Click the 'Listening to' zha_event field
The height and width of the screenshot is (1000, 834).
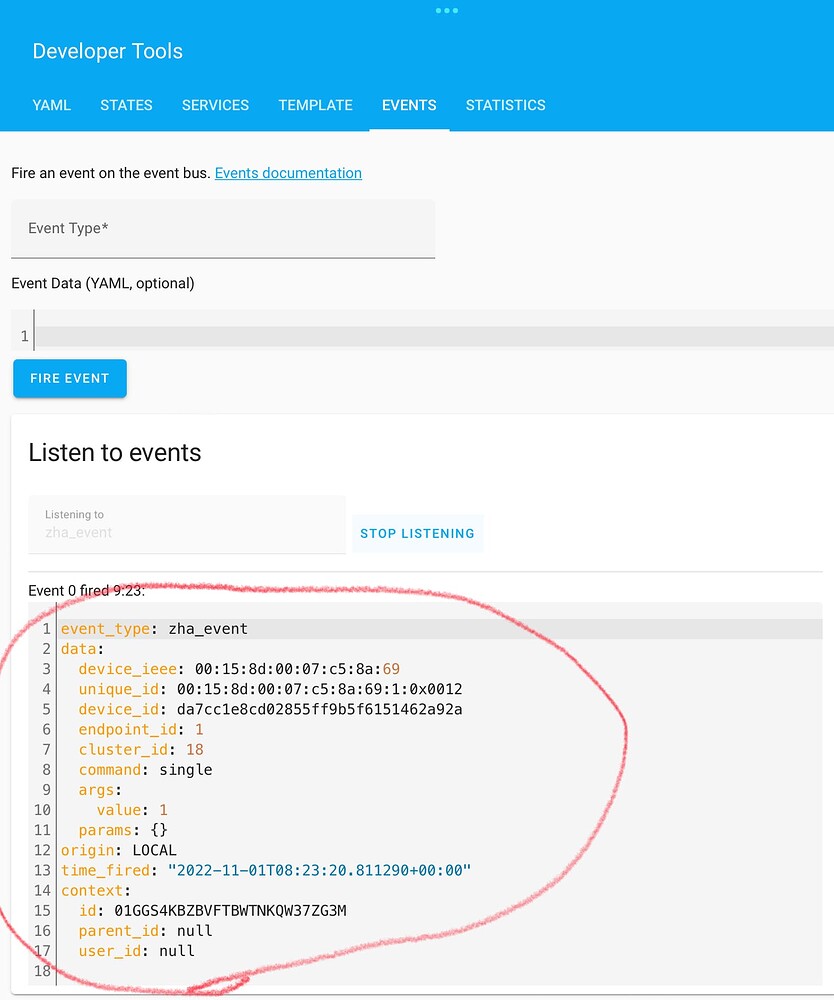click(186, 524)
